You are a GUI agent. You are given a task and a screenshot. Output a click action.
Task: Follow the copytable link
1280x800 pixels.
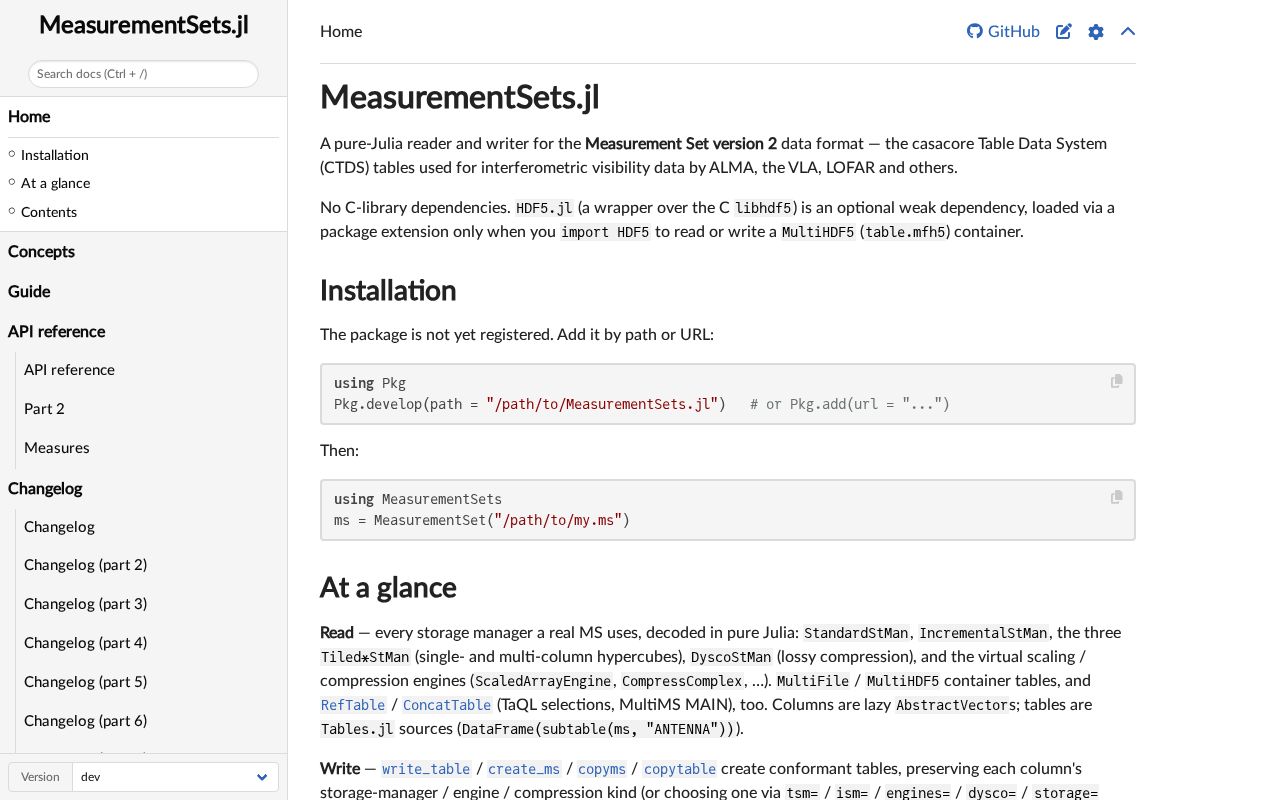(x=680, y=769)
